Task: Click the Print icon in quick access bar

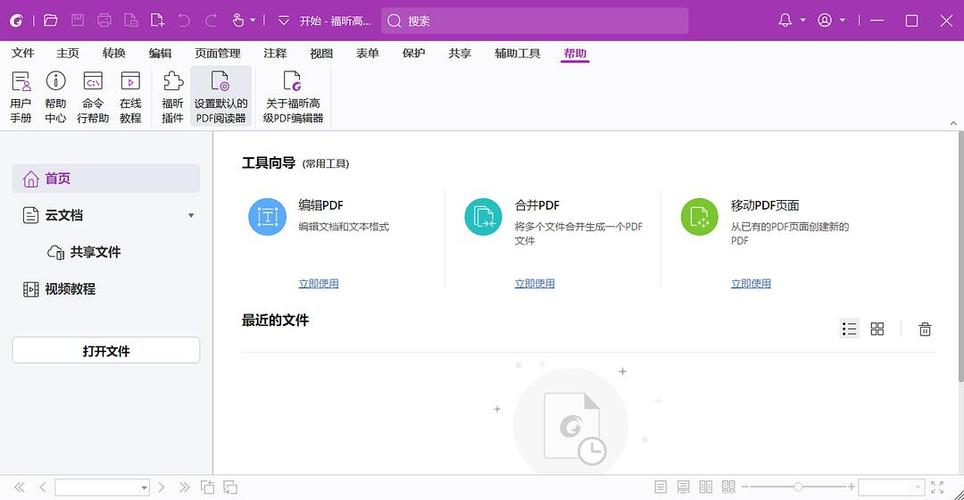Action: 104,20
